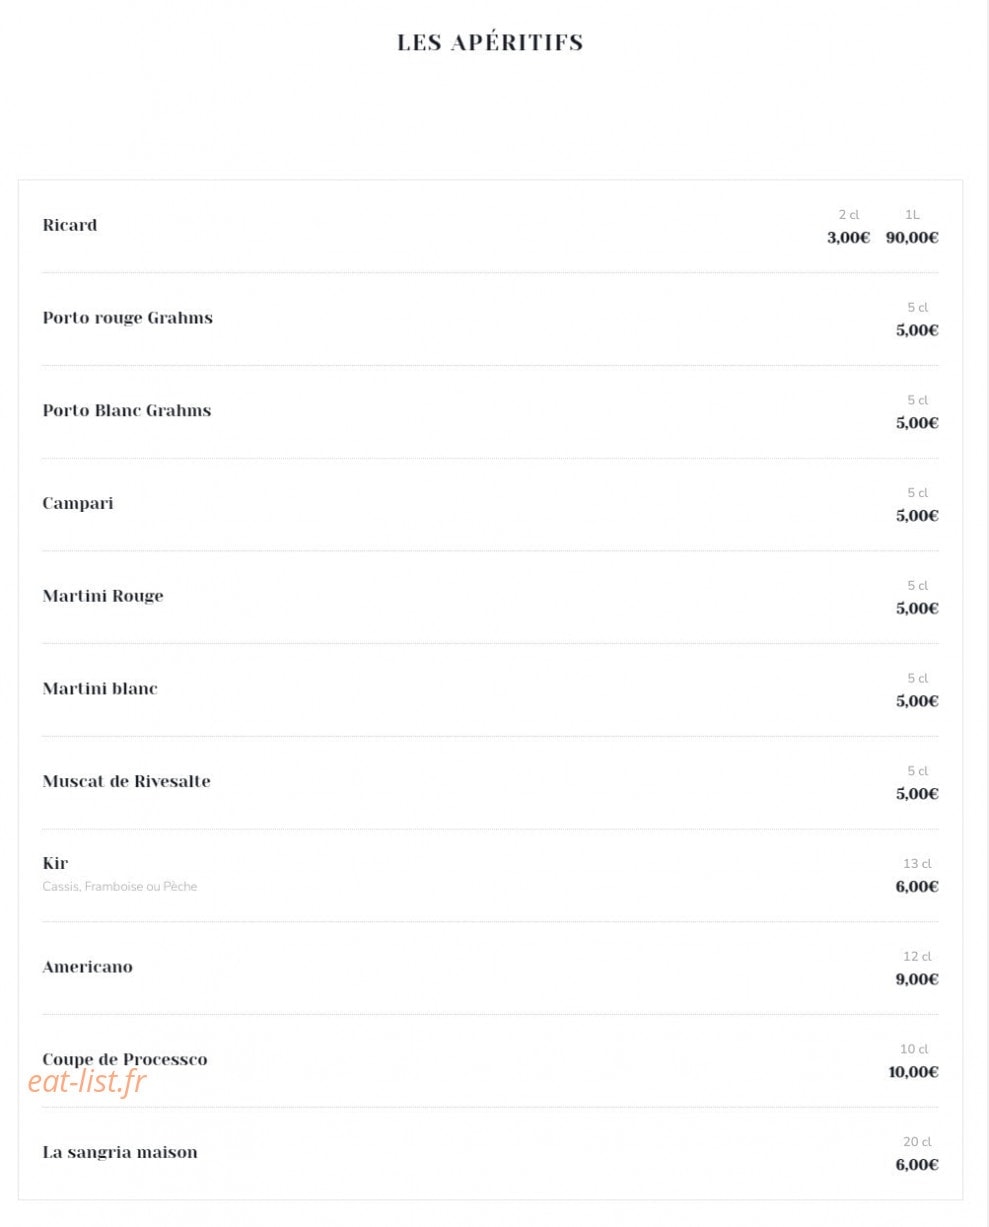This screenshot has width=989, height=1227.
Task: Click the Campari item name
Action: pos(78,504)
